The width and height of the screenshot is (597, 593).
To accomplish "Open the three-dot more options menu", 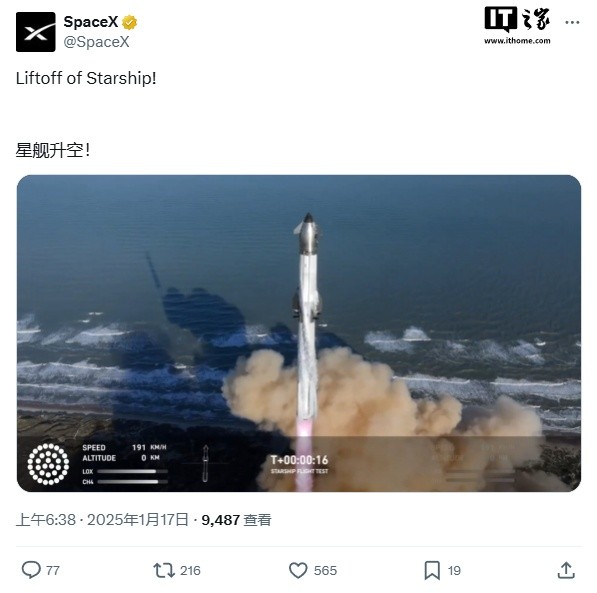I will click(x=572, y=22).
